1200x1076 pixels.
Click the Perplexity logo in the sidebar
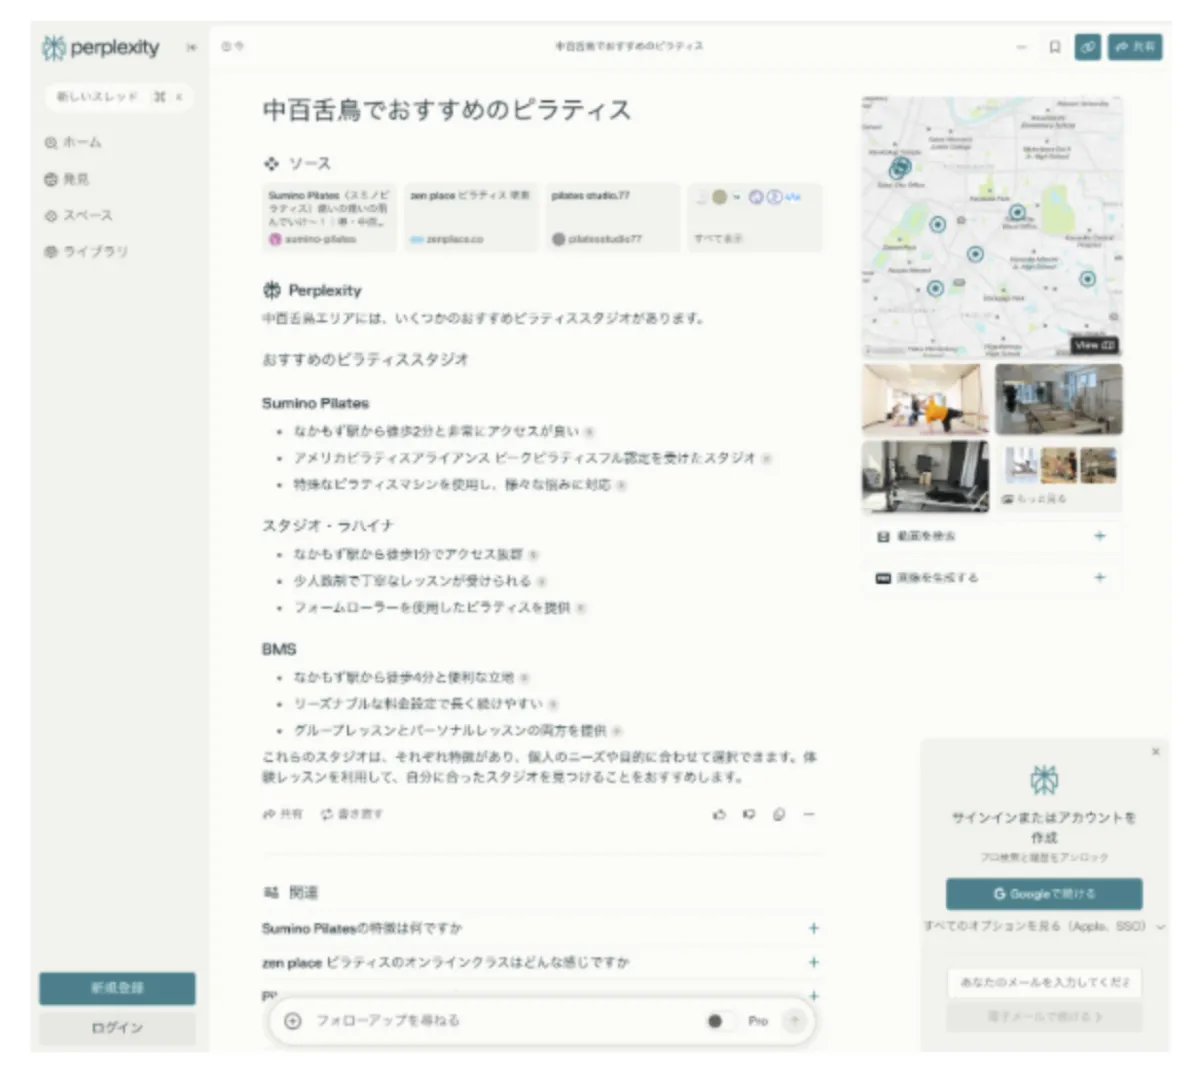[100, 47]
